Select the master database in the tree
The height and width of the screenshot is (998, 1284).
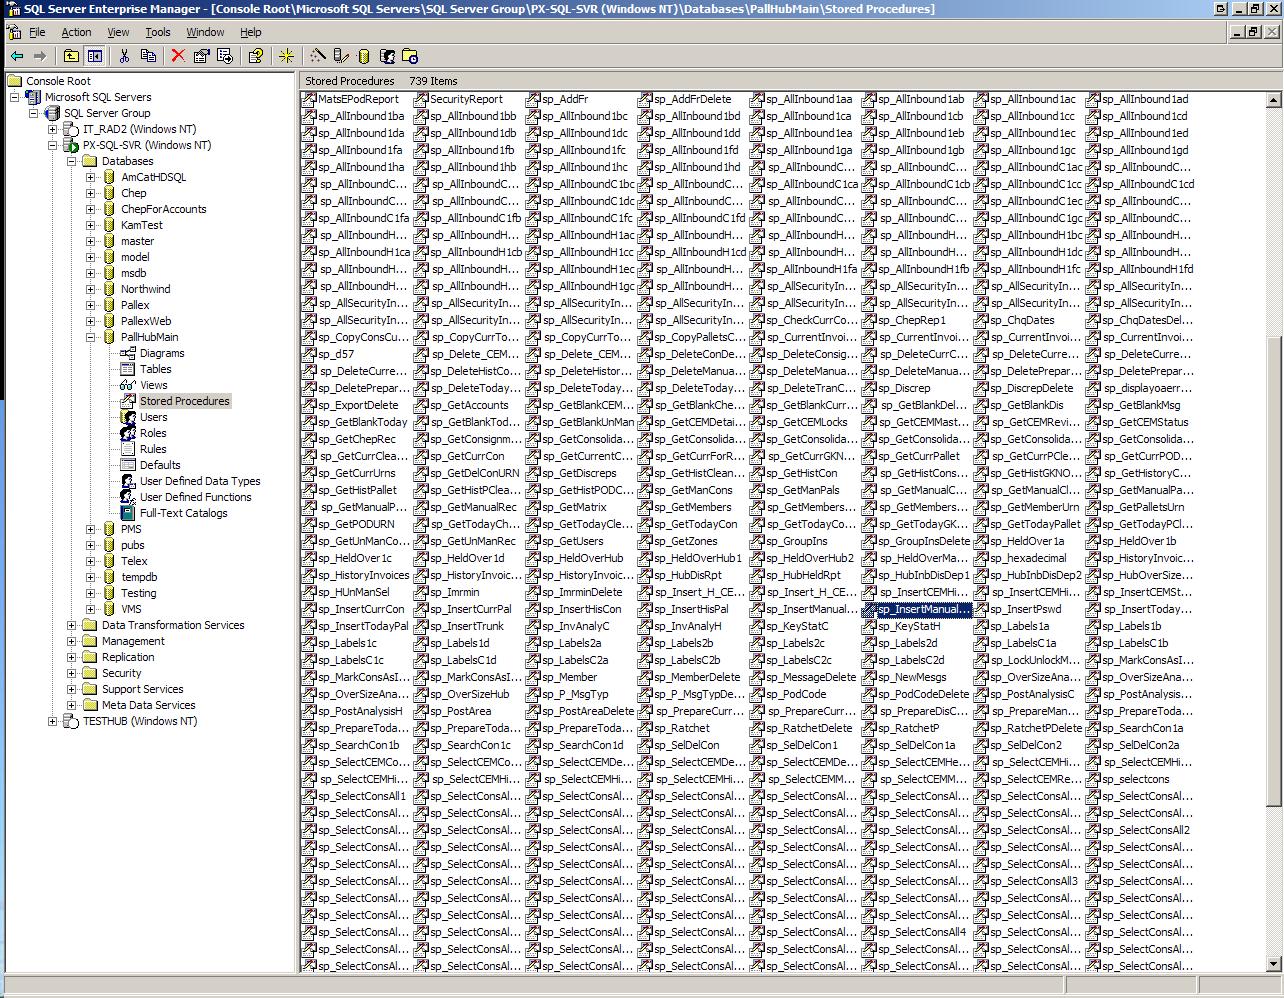pyautogui.click(x=137, y=241)
